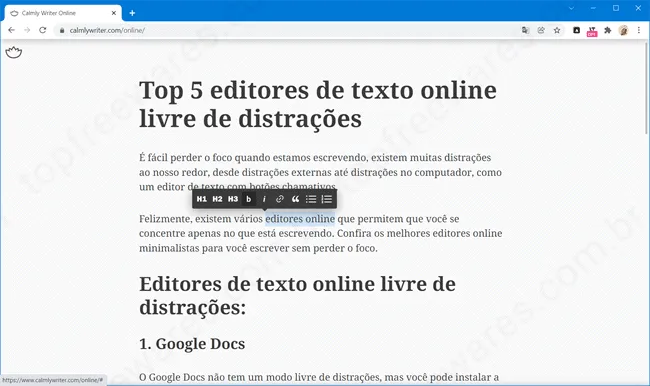Convert selection to a numbered list
650x386 pixels.
click(x=327, y=199)
